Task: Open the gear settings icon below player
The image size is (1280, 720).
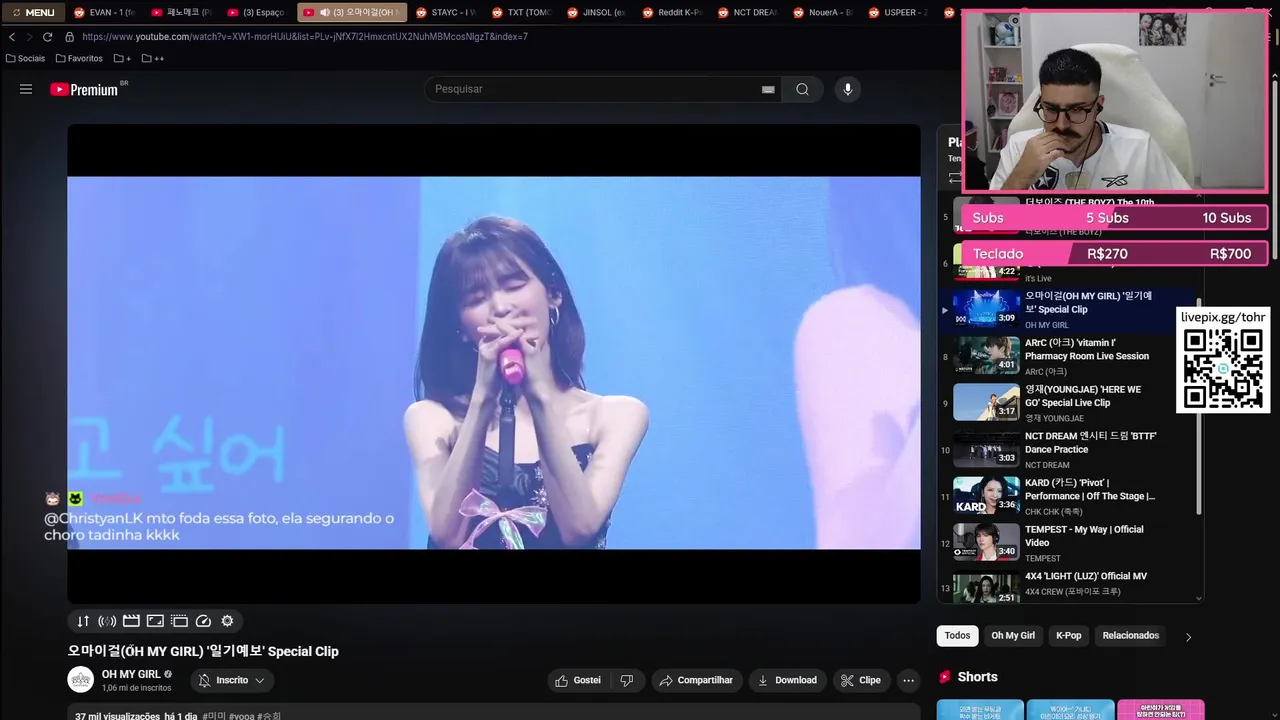Action: coord(227,621)
